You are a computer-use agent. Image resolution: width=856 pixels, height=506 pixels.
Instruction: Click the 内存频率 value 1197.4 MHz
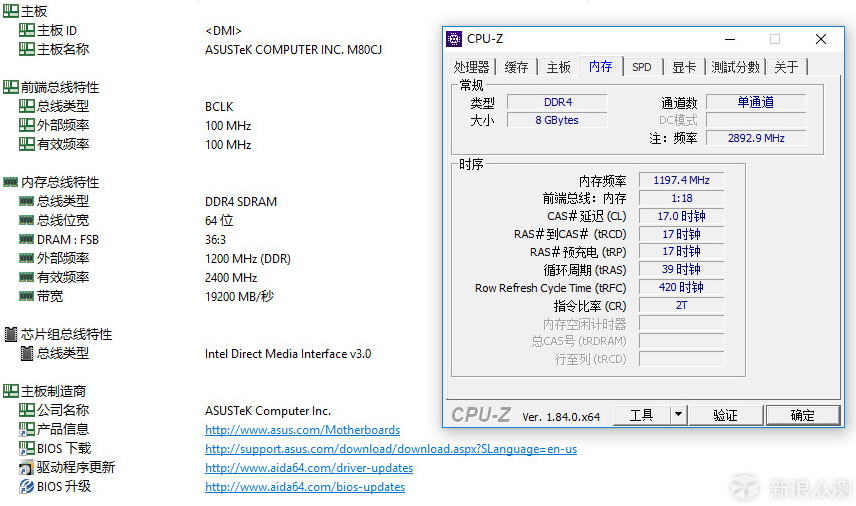(681, 180)
